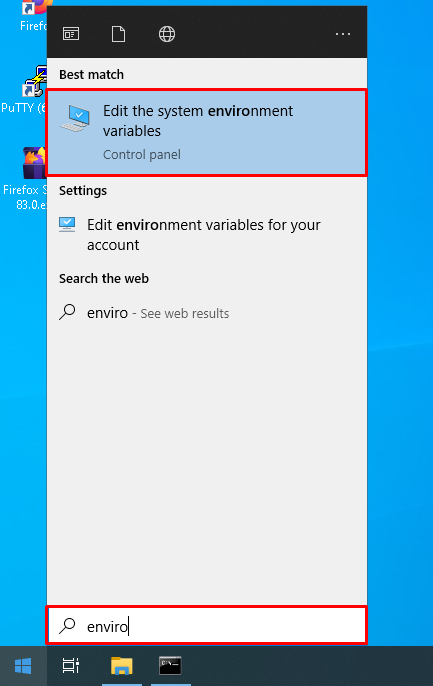Select the Firefox Setup 83.0 desktop file

pos(25,178)
